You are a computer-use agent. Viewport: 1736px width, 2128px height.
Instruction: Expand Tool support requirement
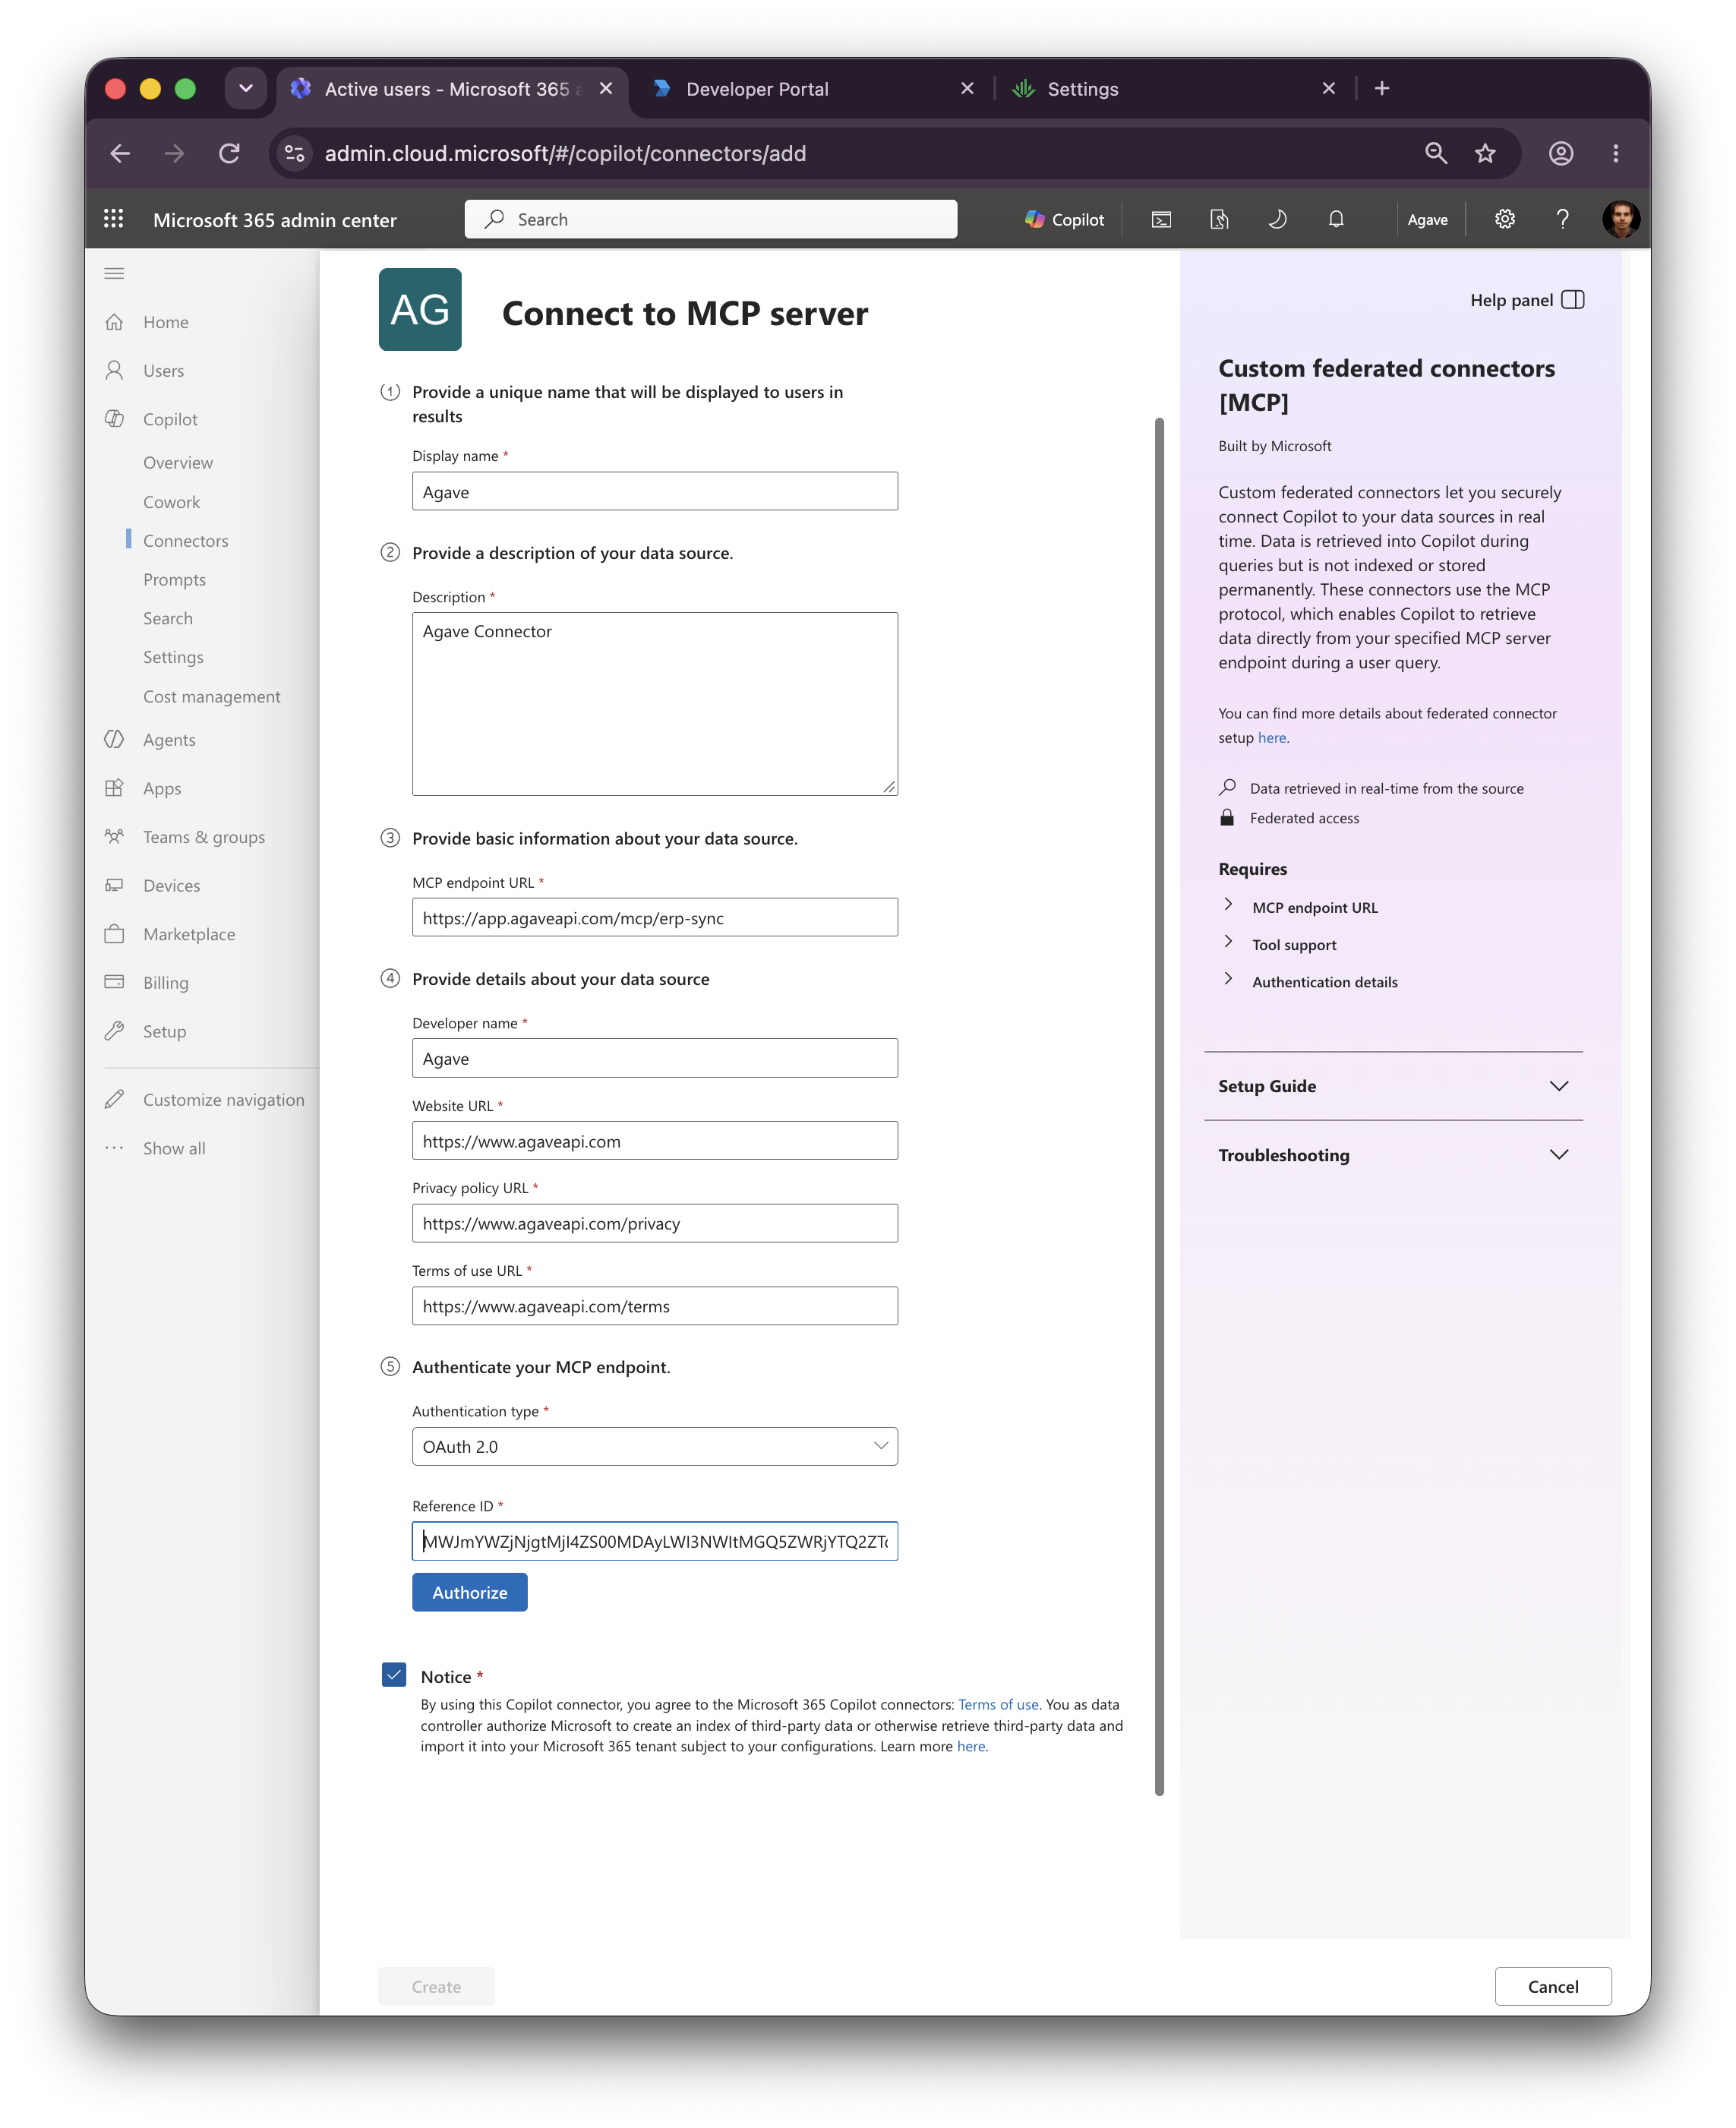[x=1279, y=944]
